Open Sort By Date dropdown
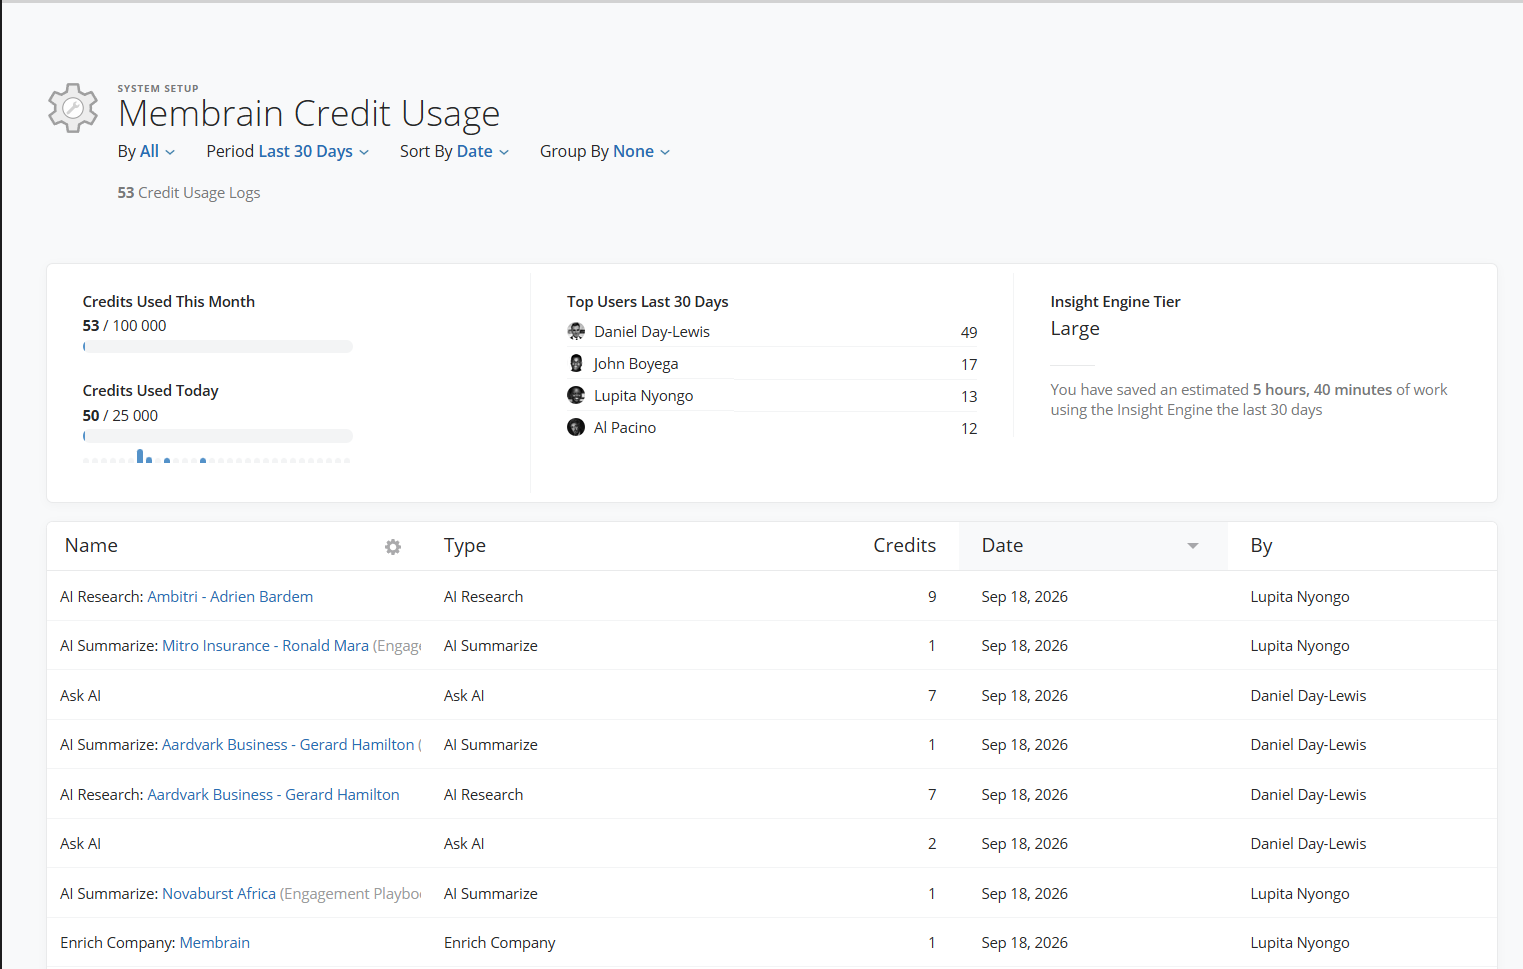 [455, 151]
